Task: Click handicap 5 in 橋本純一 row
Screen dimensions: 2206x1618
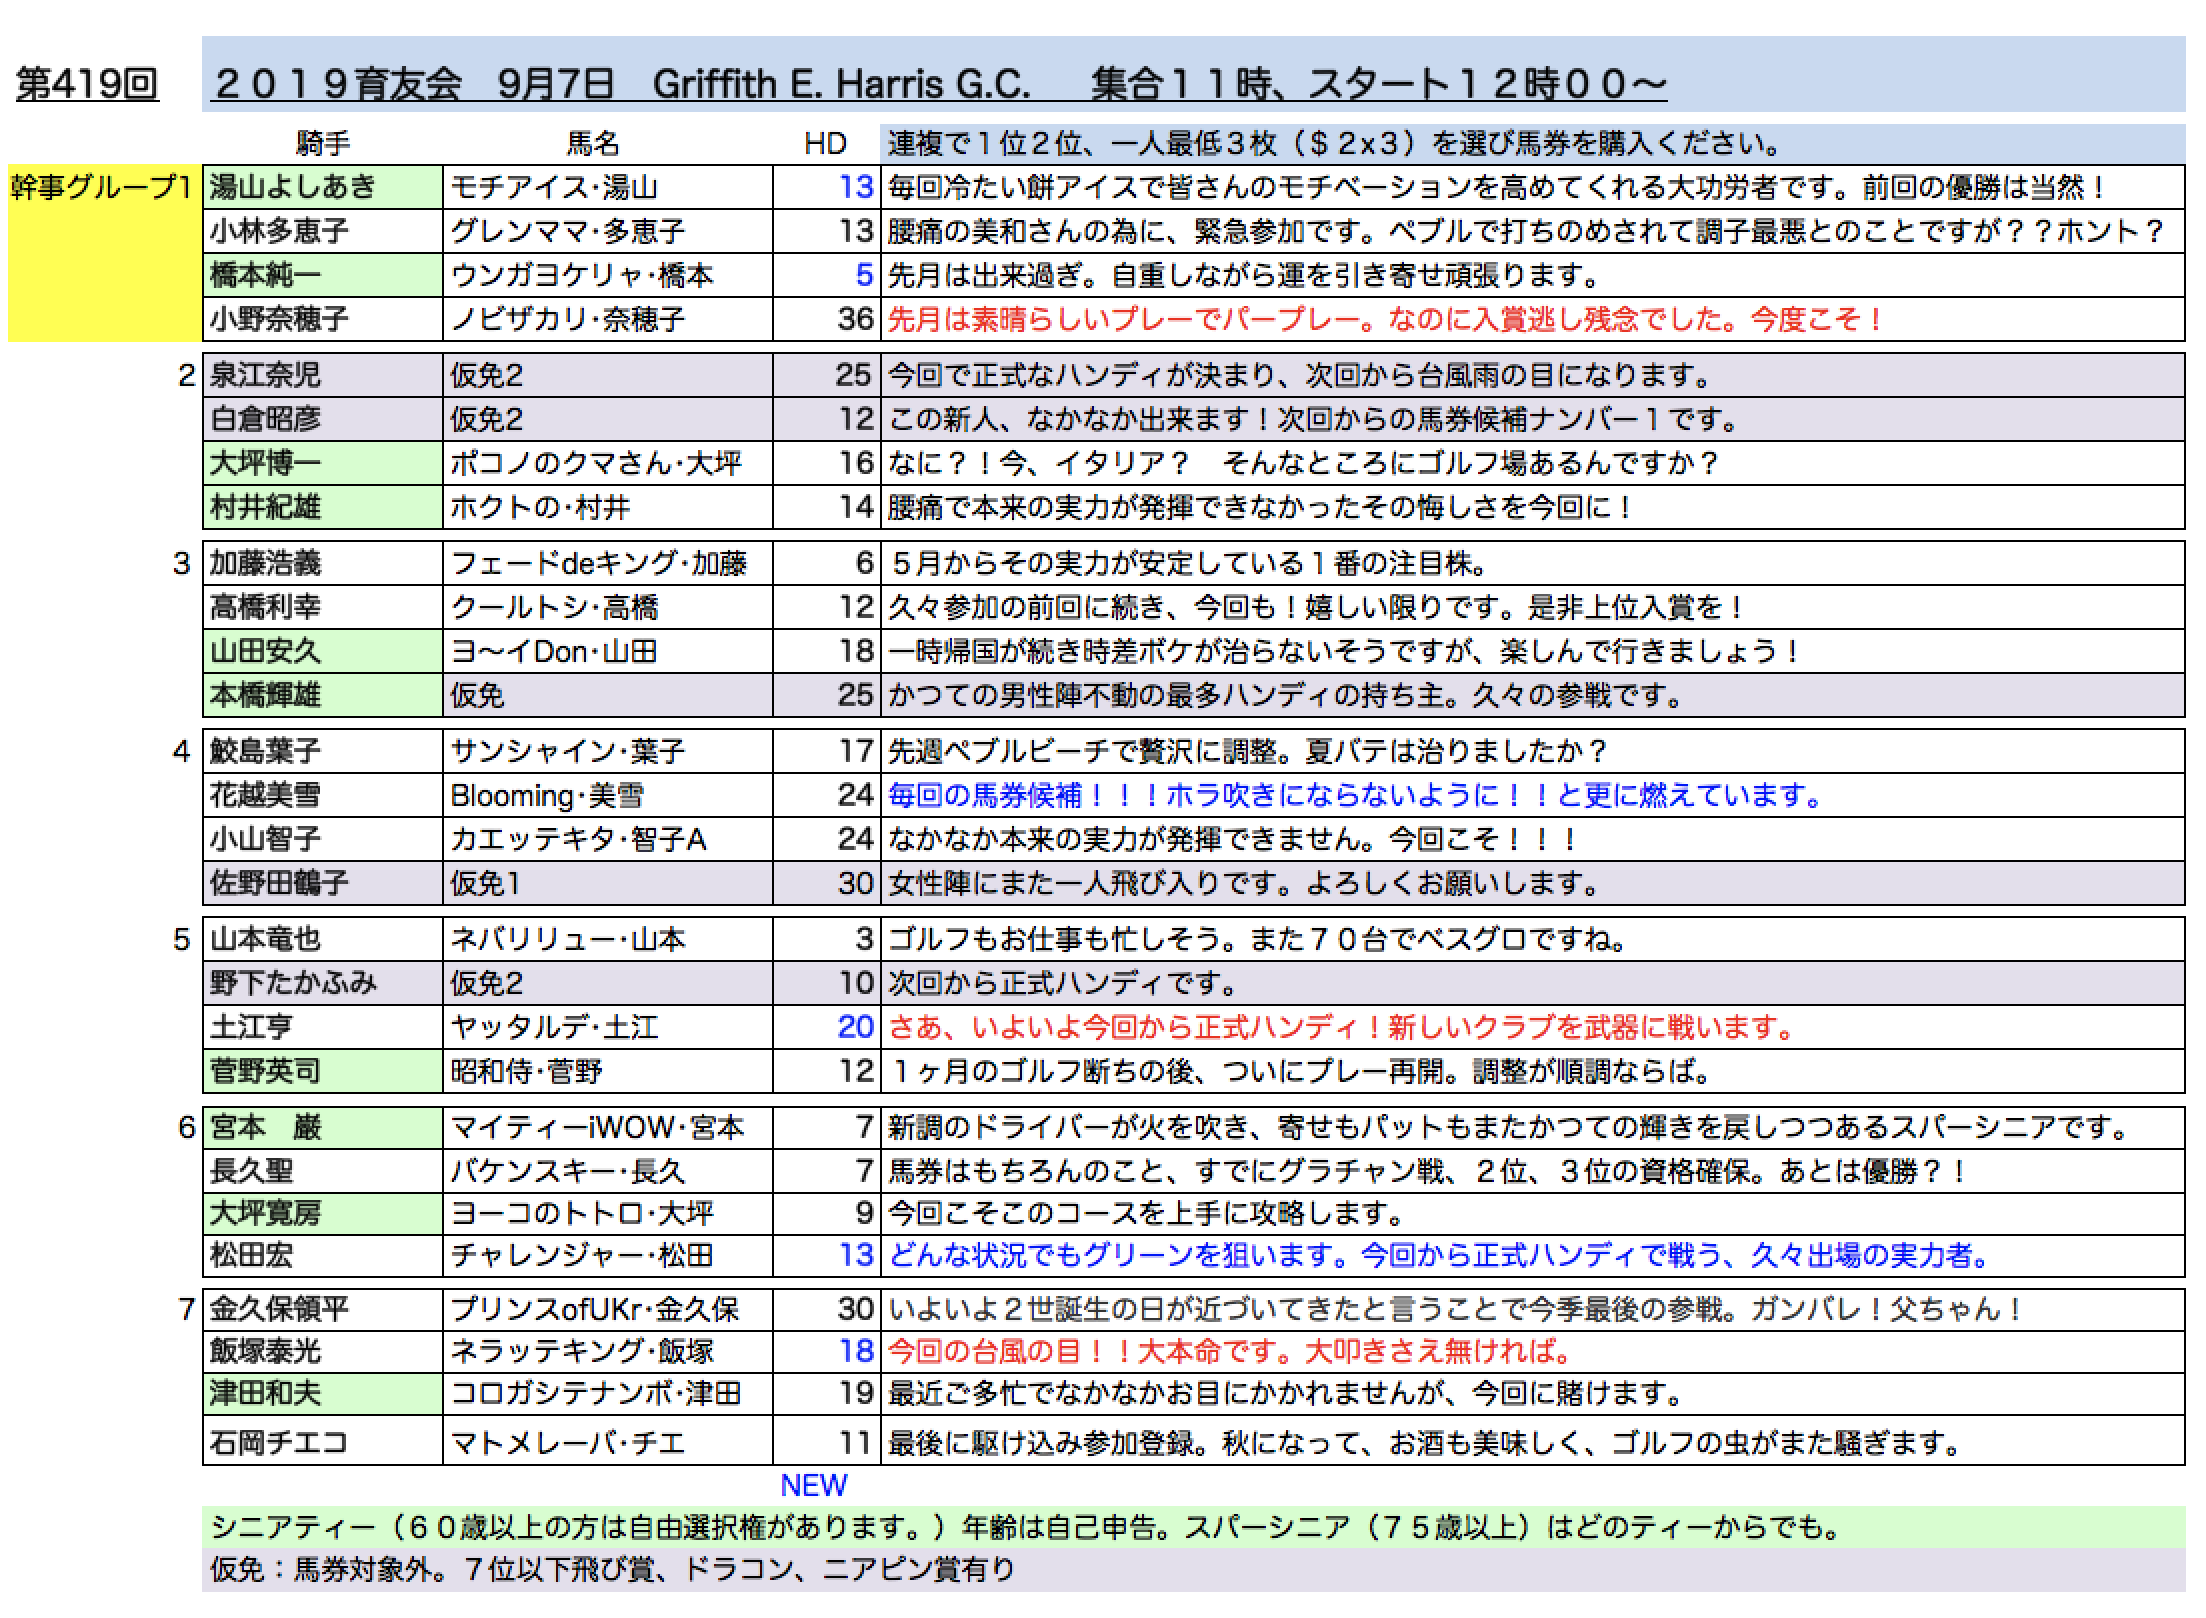Action: (864, 275)
